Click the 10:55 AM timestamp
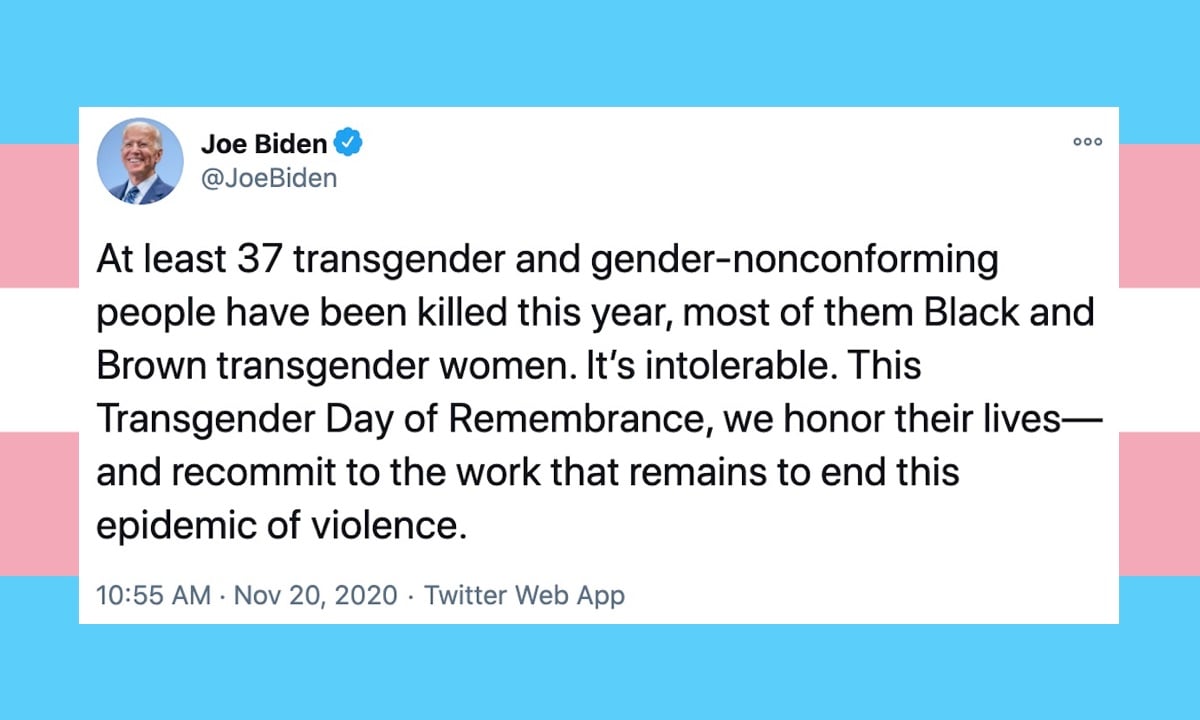This screenshot has width=1200, height=720. pyautogui.click(x=153, y=595)
